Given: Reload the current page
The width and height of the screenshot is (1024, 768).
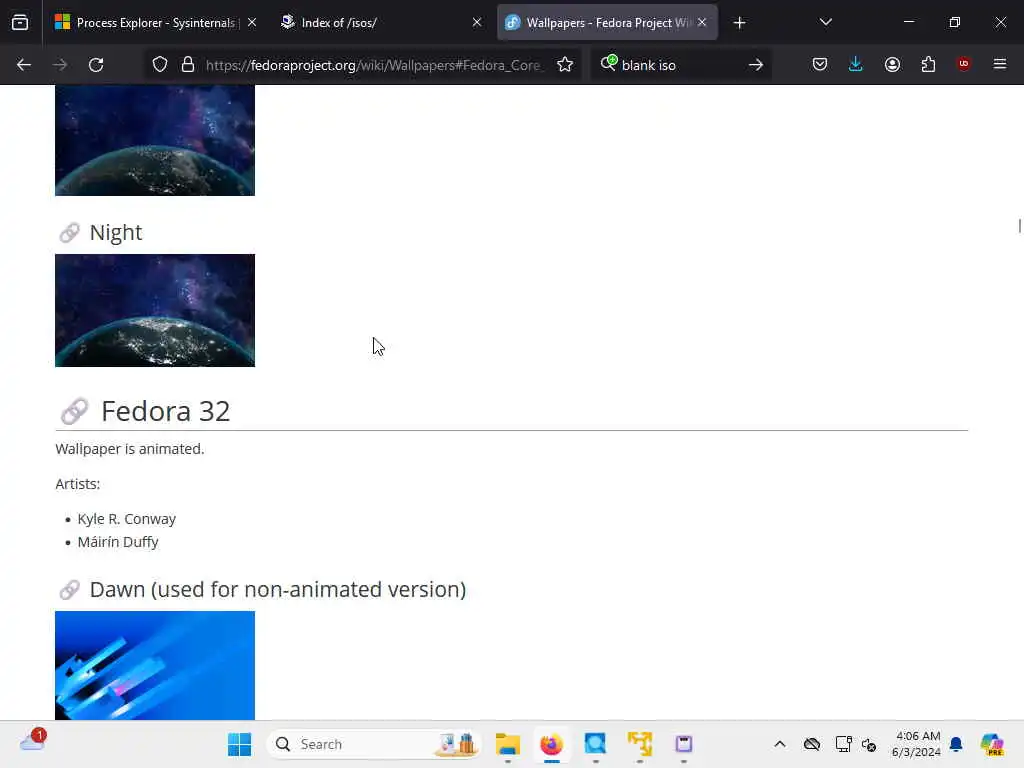Looking at the screenshot, I should coord(96,65).
